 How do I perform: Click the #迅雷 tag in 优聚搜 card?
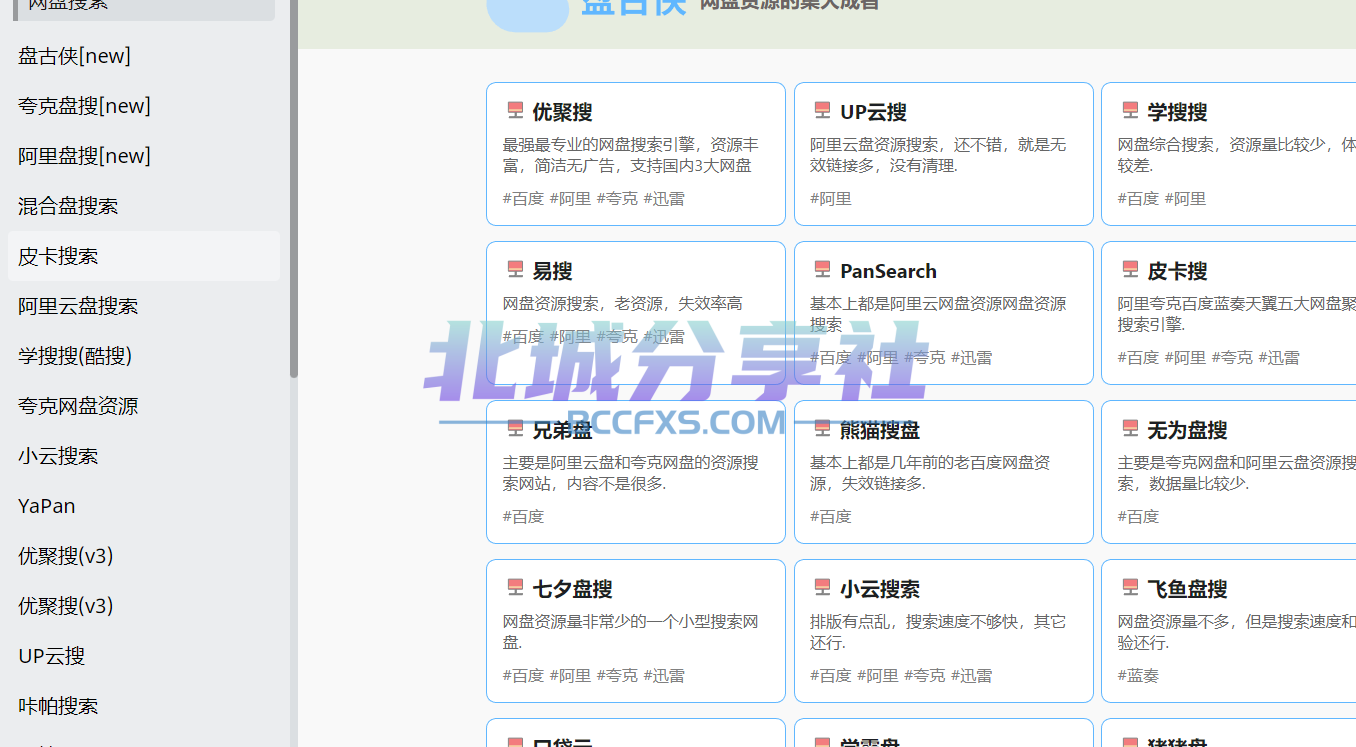(x=664, y=198)
